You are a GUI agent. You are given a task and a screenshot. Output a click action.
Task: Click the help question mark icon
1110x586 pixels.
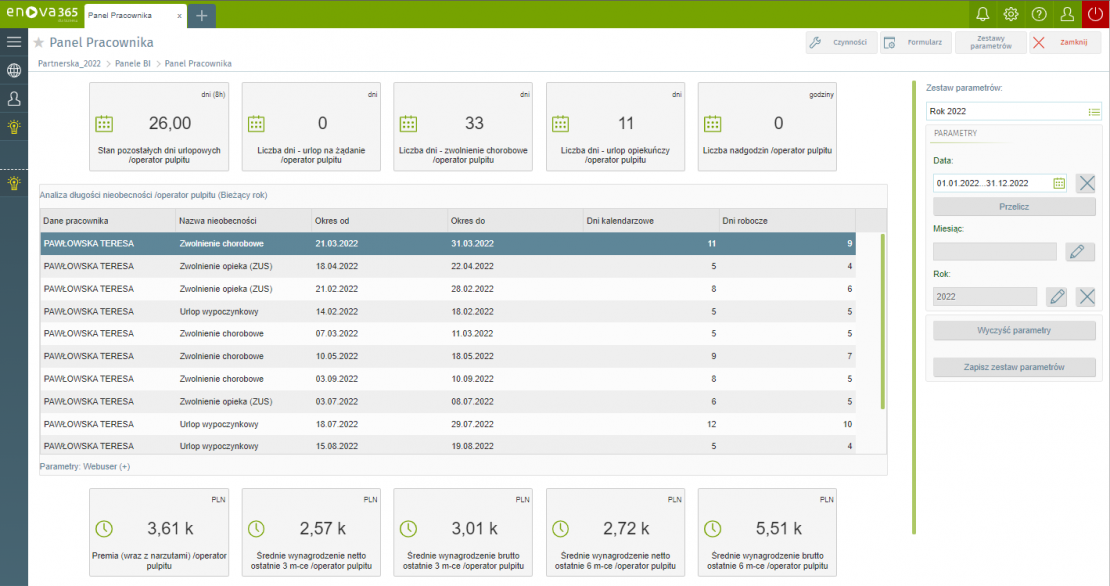pos(1039,14)
